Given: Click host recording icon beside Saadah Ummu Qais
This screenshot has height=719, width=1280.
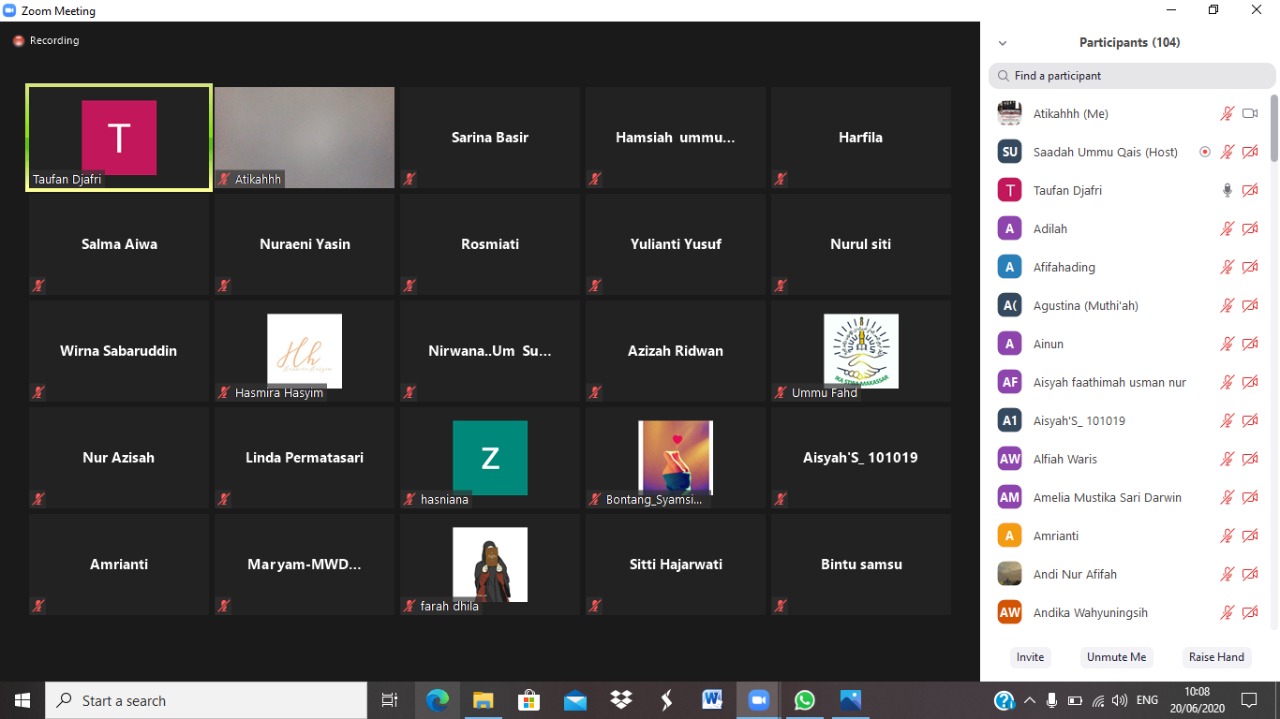Looking at the screenshot, I should (1205, 152).
